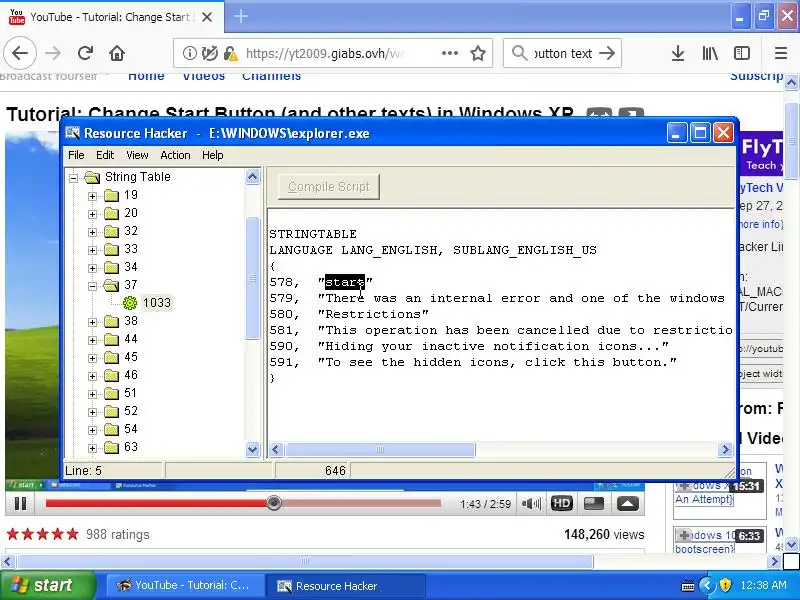Viewport: 800px width, 600px height.
Task: Close the YouTube Tutorial tab
Action: [207, 17]
